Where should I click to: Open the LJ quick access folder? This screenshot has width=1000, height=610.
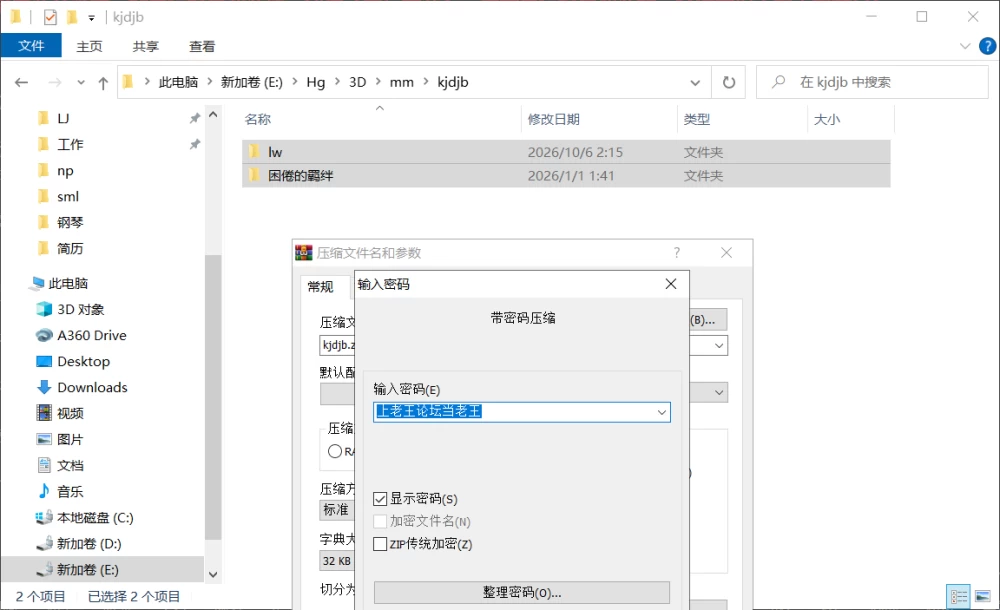63,119
